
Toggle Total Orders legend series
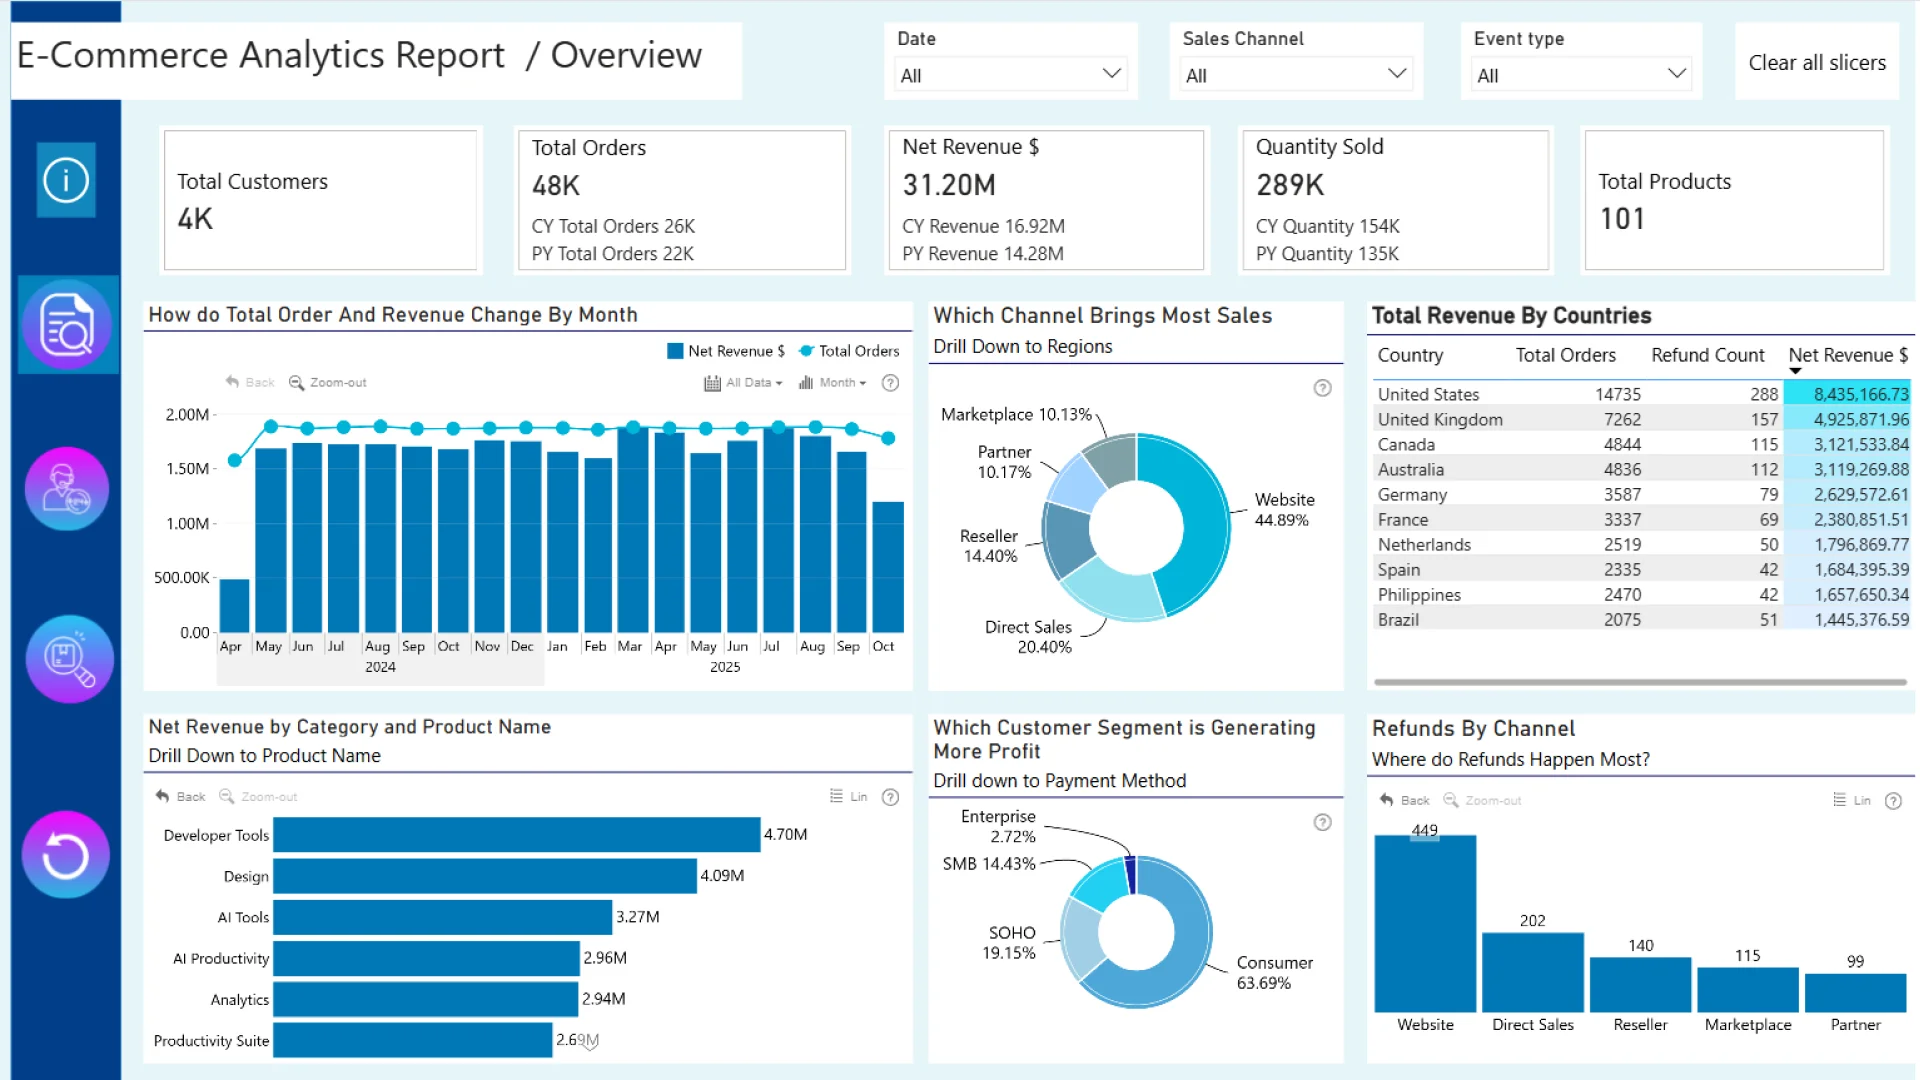[x=849, y=351]
